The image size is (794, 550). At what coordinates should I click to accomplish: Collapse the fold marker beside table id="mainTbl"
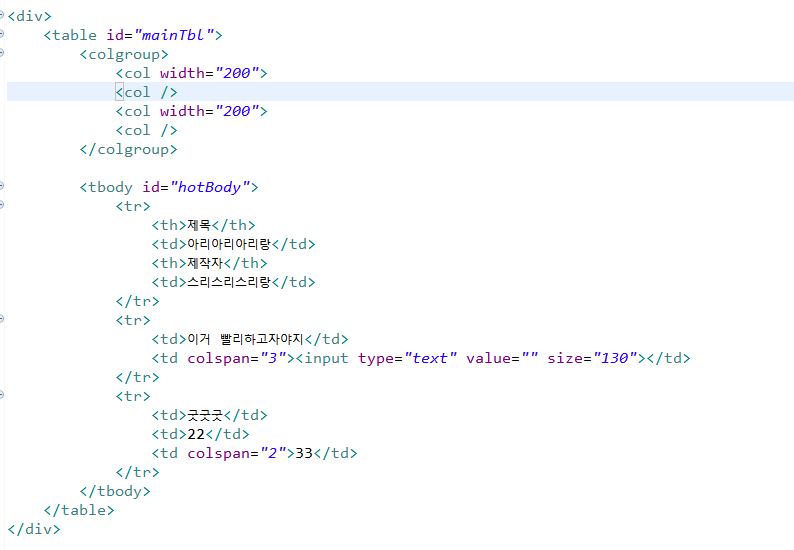(2, 34)
